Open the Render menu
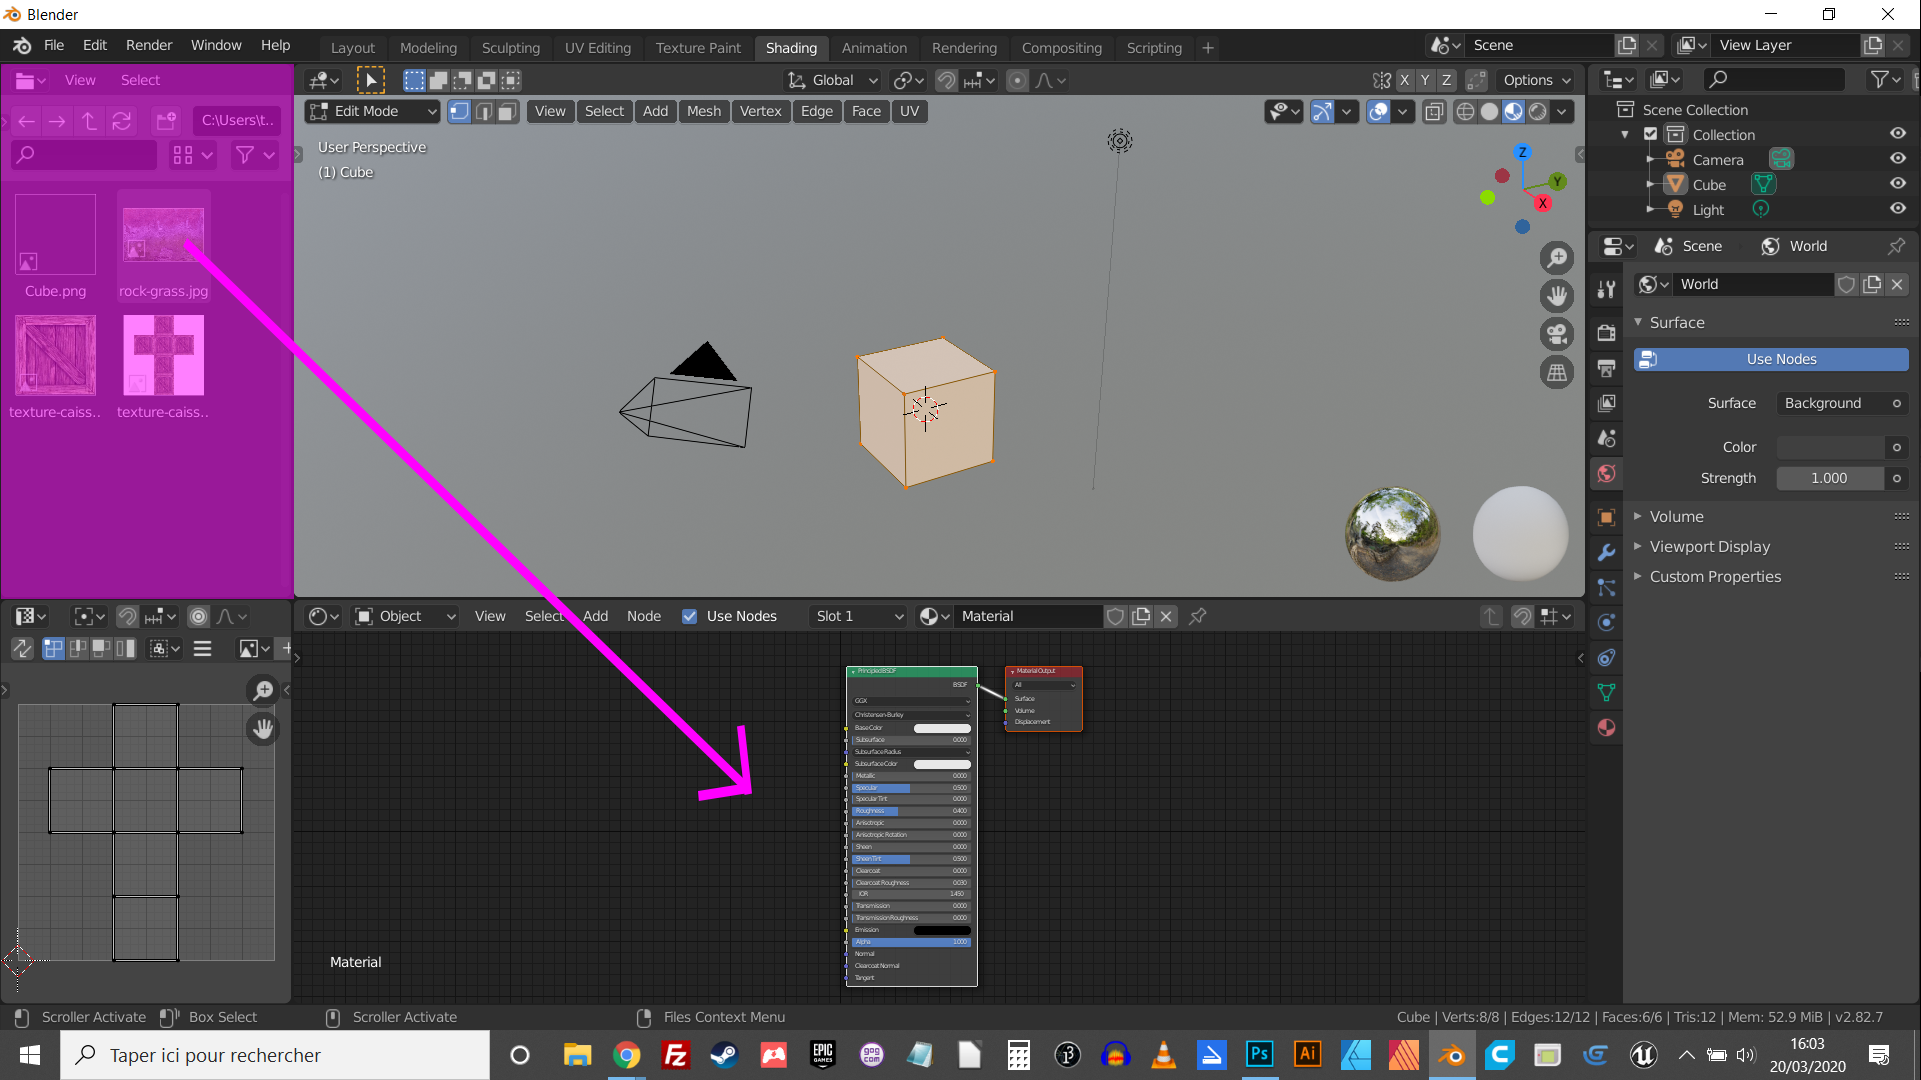 (x=148, y=45)
